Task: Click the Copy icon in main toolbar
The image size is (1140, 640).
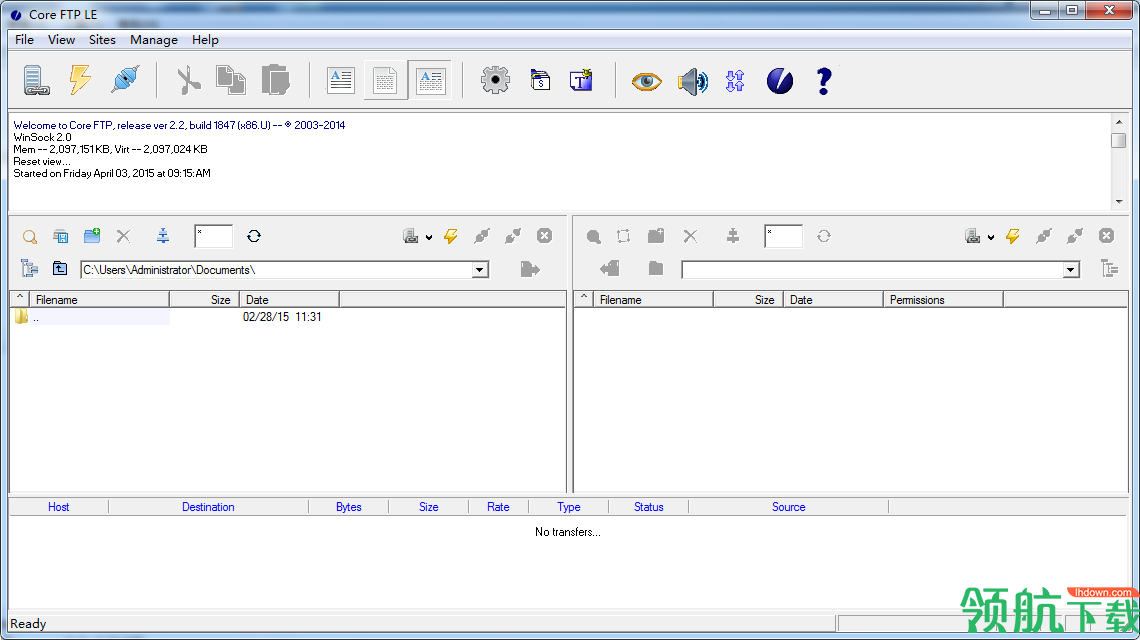Action: (230, 80)
